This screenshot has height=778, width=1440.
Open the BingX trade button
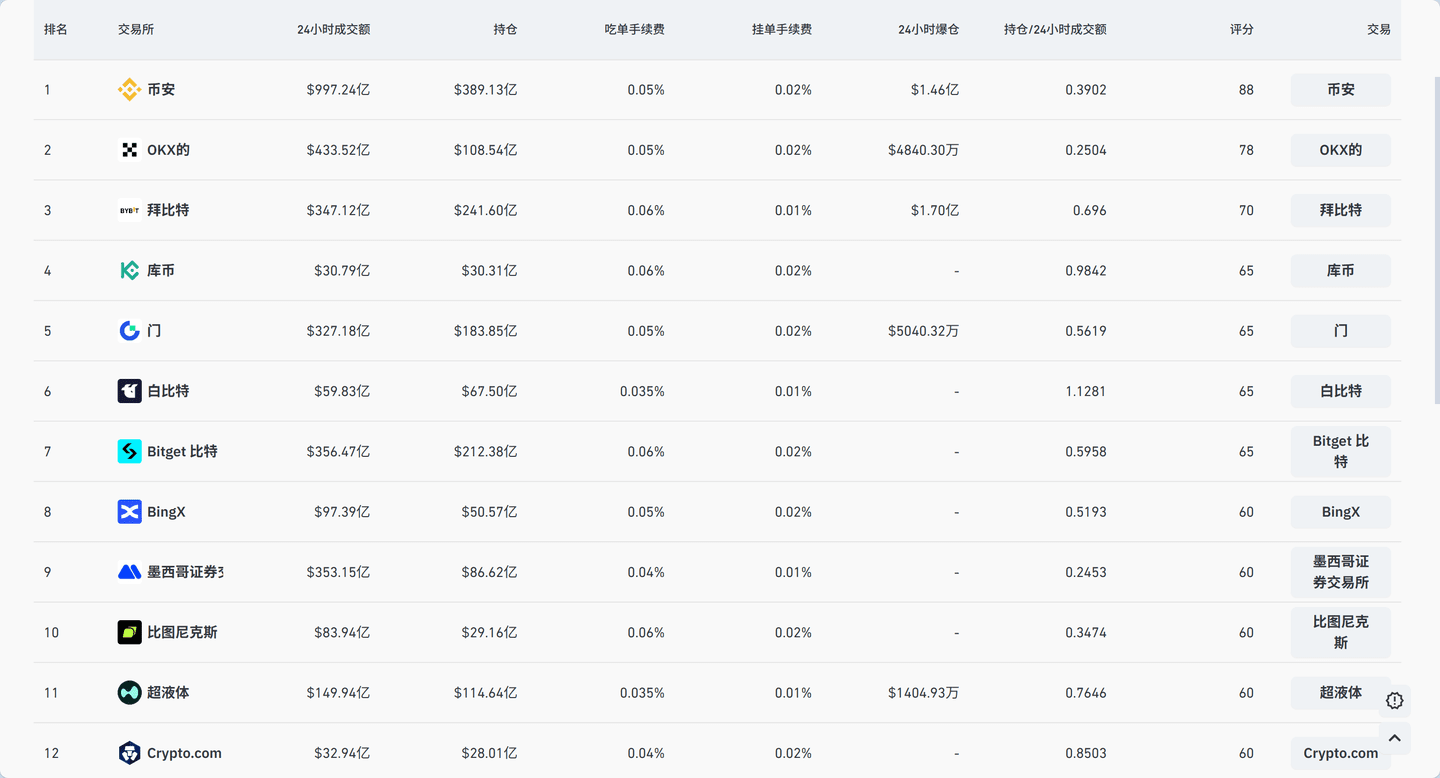pos(1340,512)
